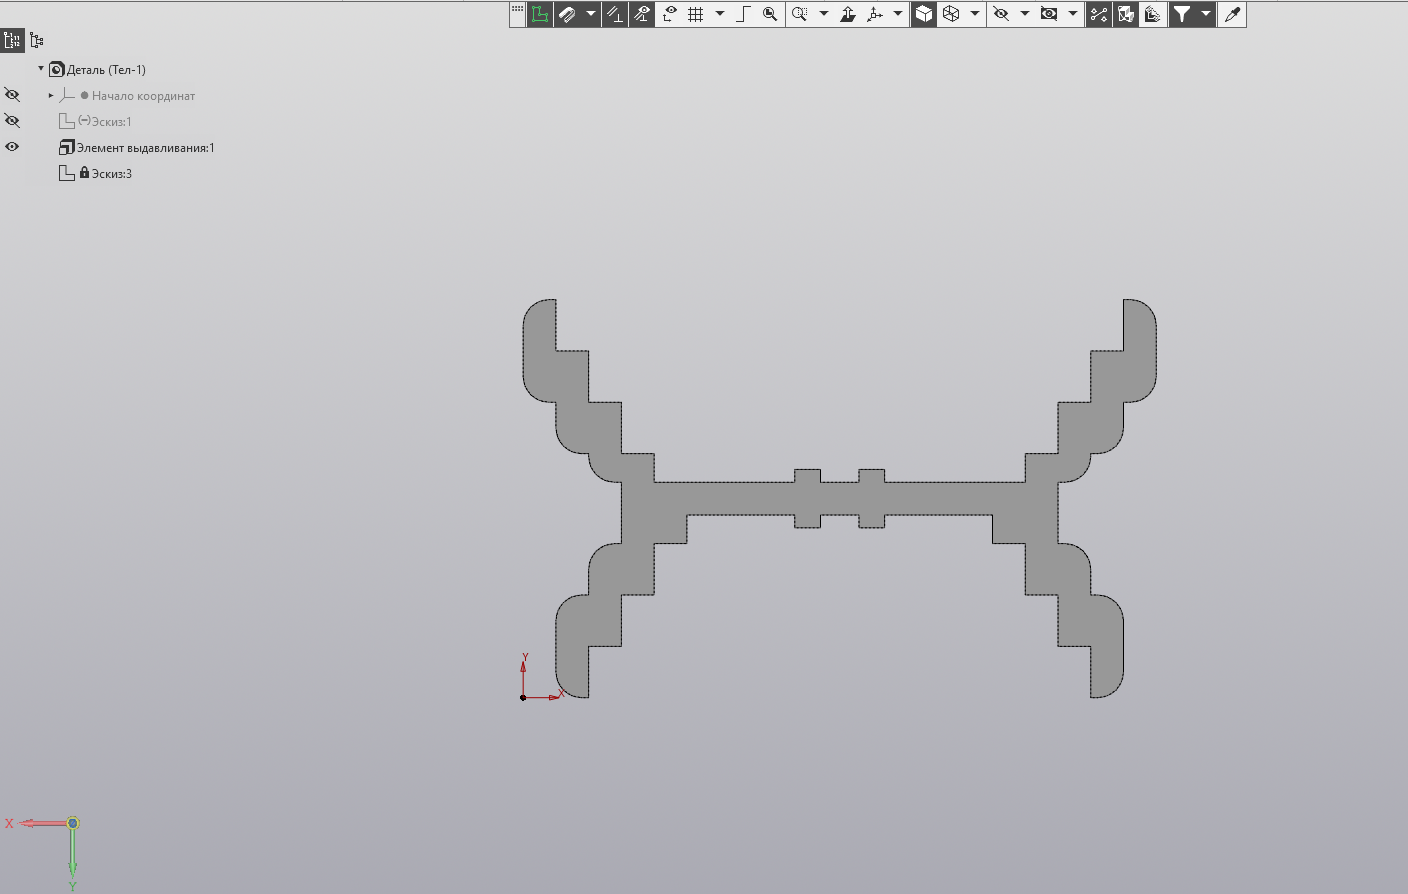Viewport: 1408px width, 894px height.
Task: Select Элемент выдавливания:1 in the tree
Action: (145, 148)
